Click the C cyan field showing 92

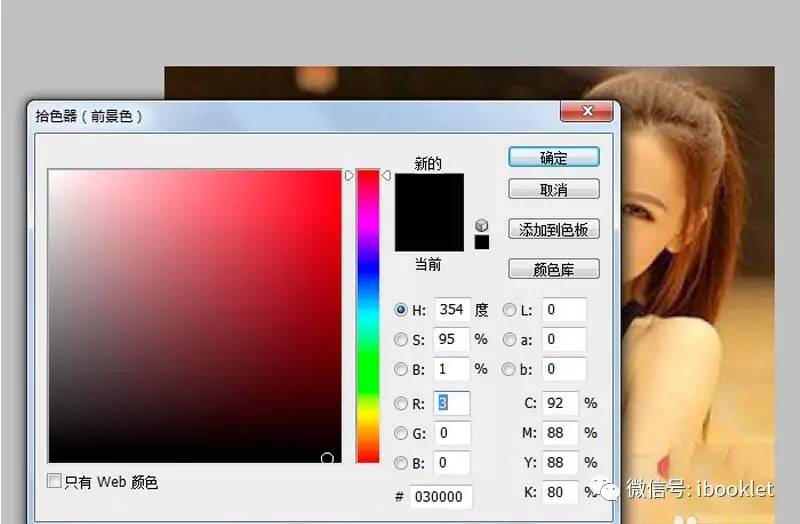[x=560, y=403]
